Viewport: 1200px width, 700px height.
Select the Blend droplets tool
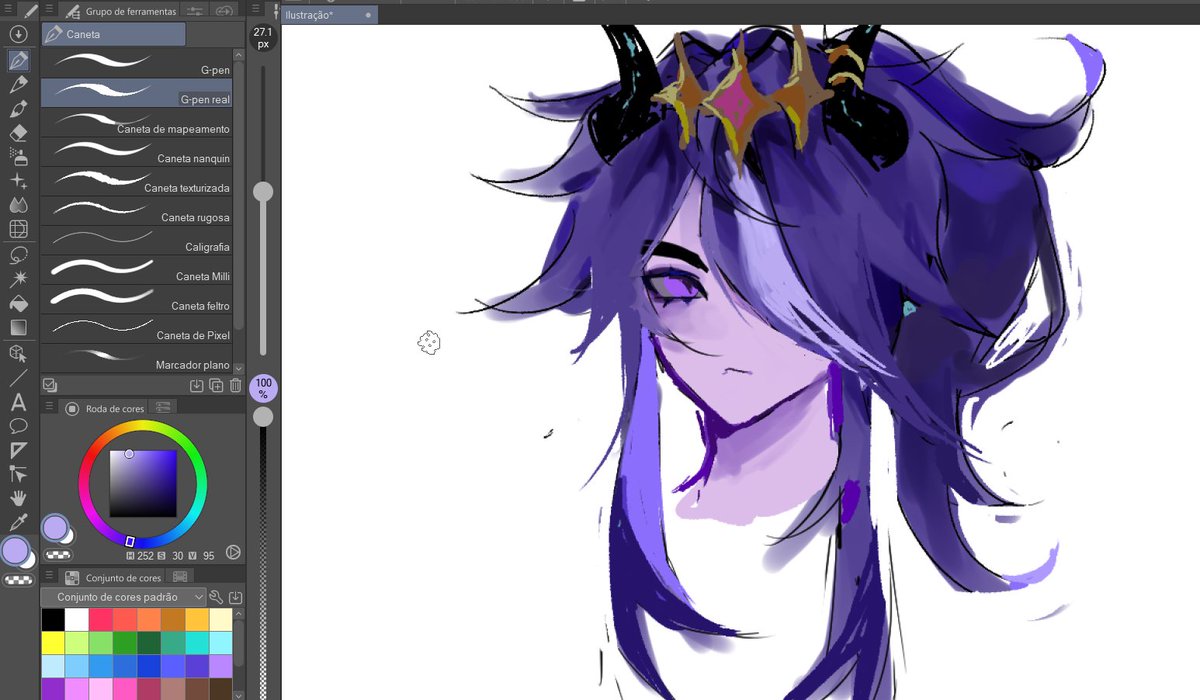click(x=18, y=205)
